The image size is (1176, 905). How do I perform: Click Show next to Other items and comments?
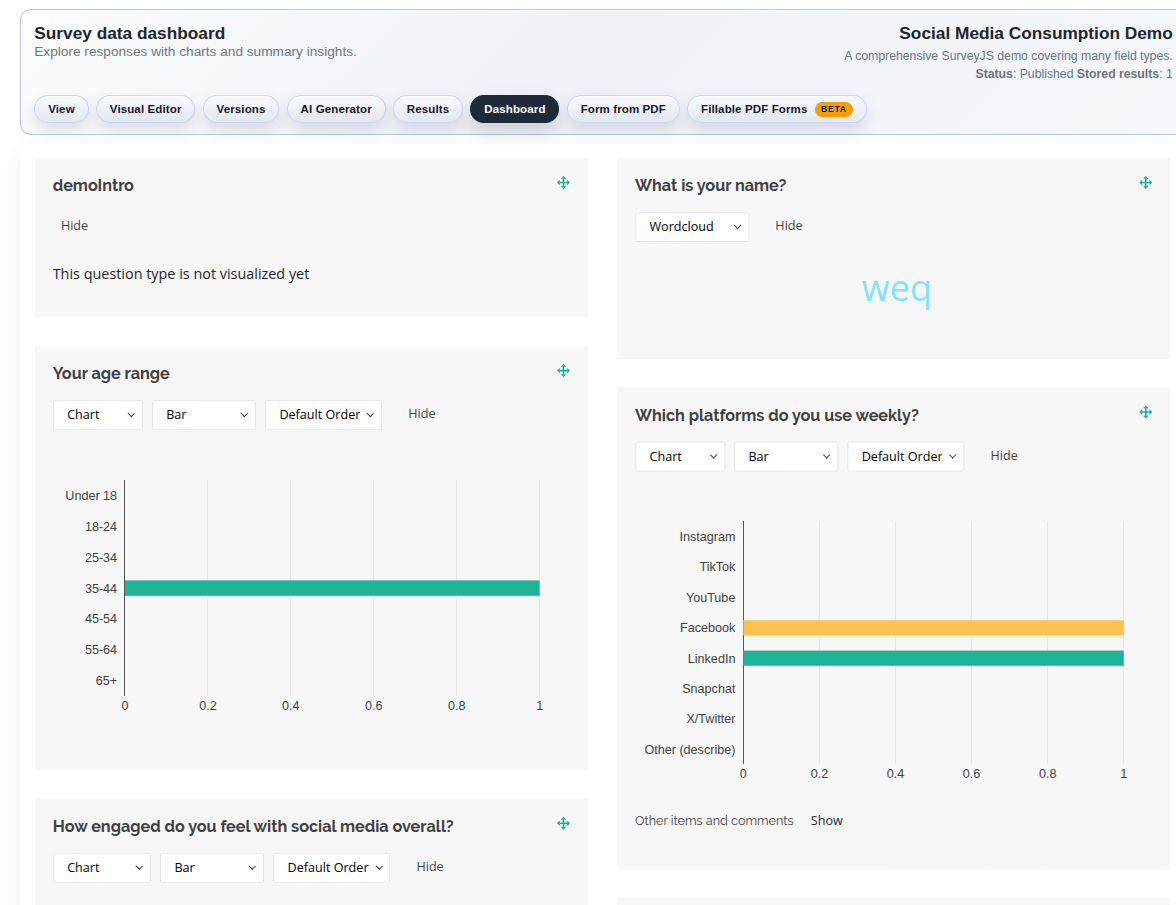point(826,820)
